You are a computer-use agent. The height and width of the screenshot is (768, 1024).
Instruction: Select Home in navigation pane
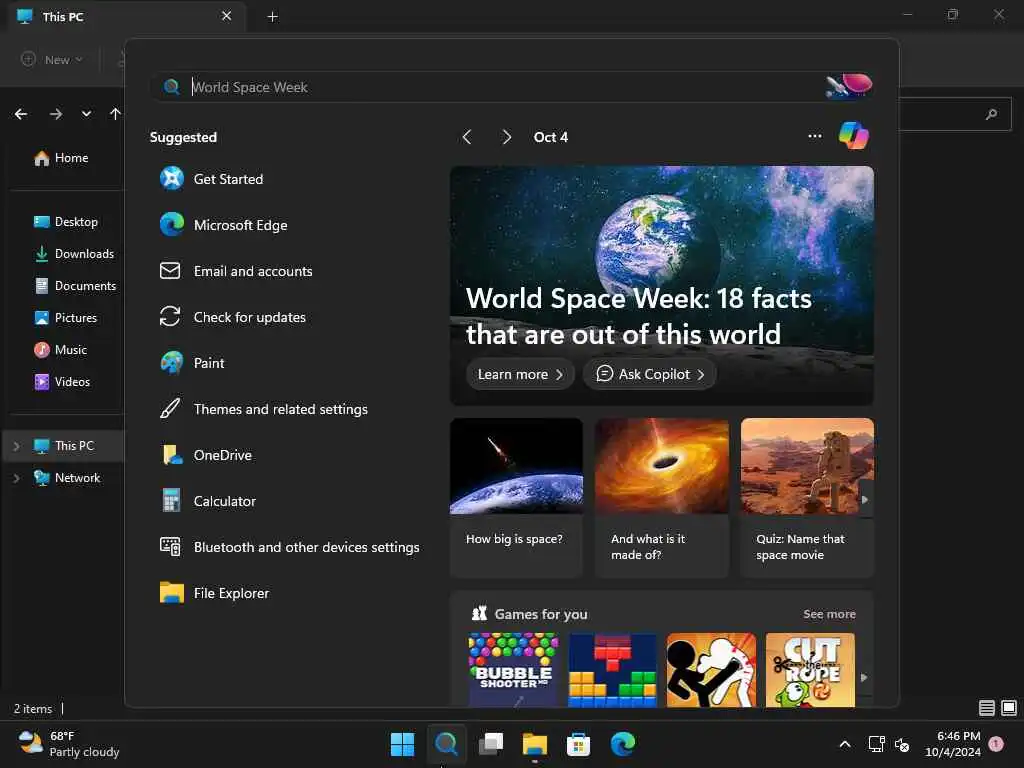click(x=61, y=158)
